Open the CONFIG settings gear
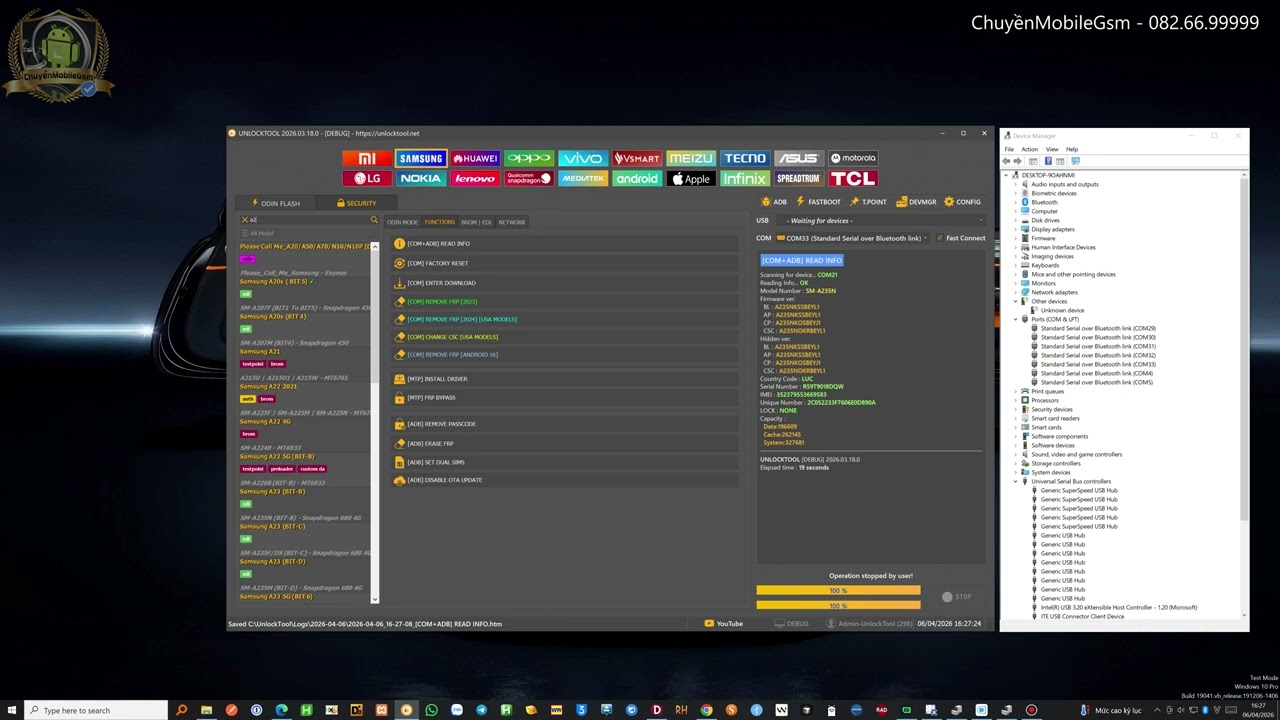This screenshot has height=720, width=1280. pyautogui.click(x=962, y=202)
